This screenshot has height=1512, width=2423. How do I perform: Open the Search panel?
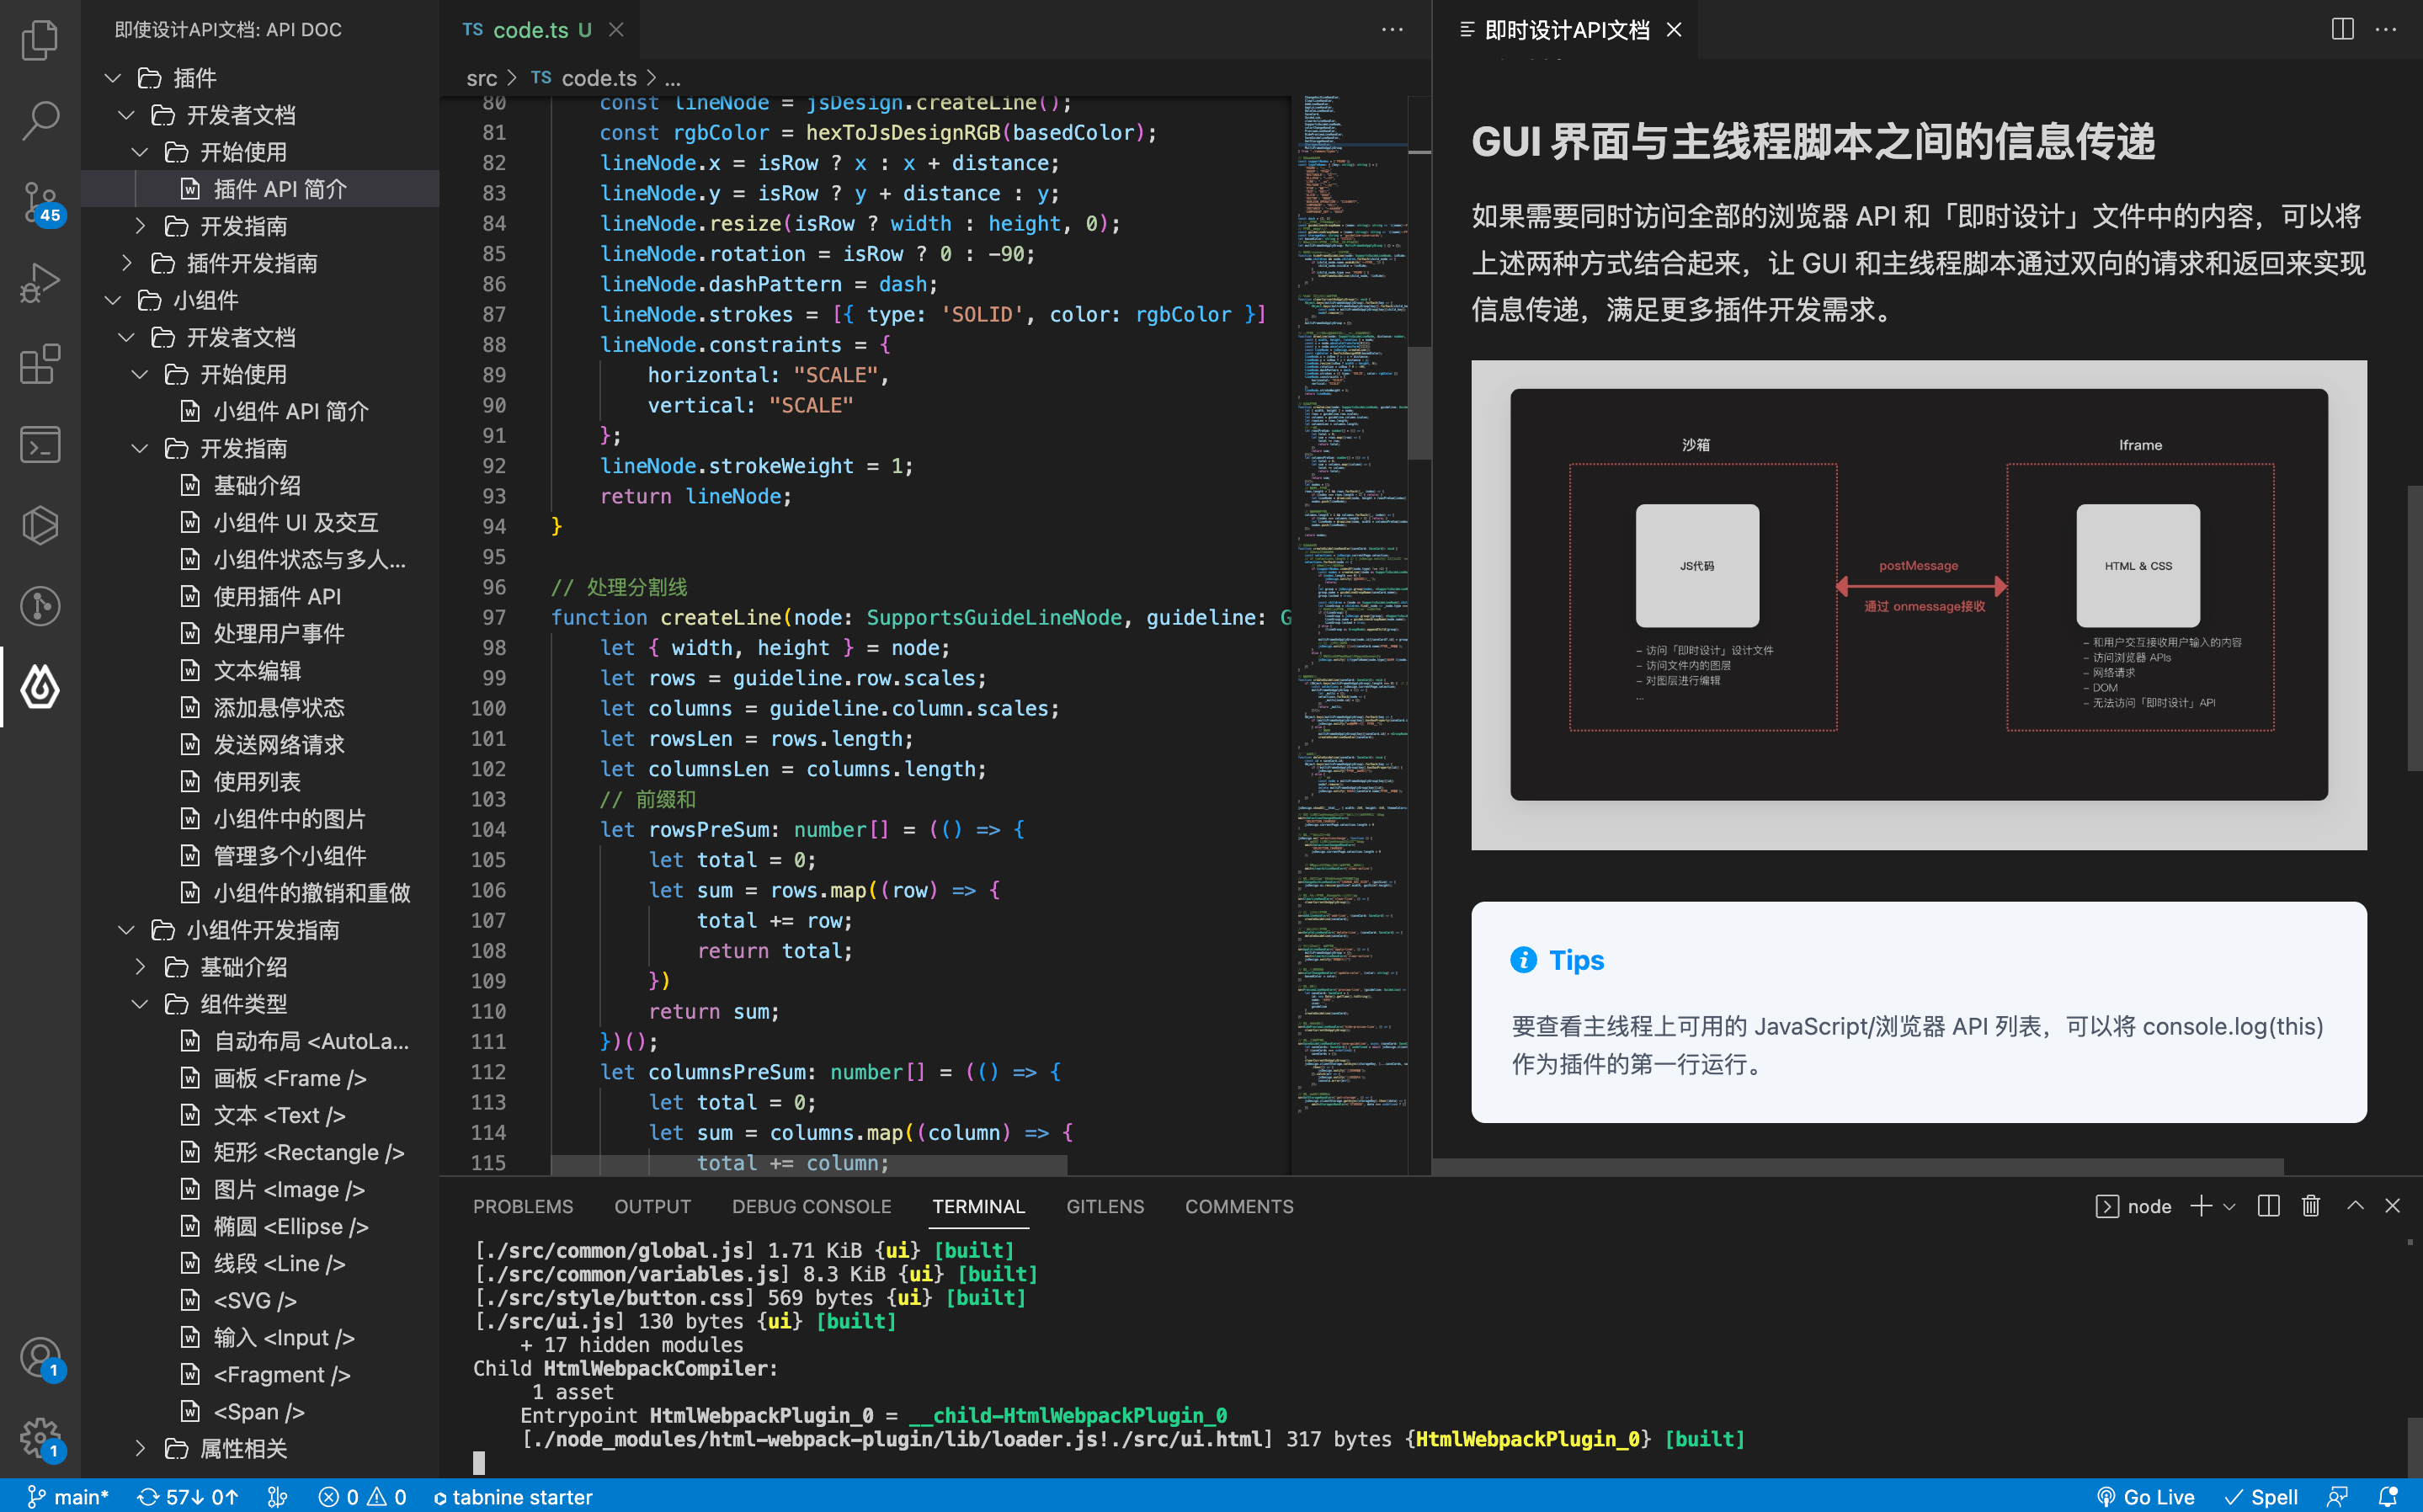coord(40,118)
